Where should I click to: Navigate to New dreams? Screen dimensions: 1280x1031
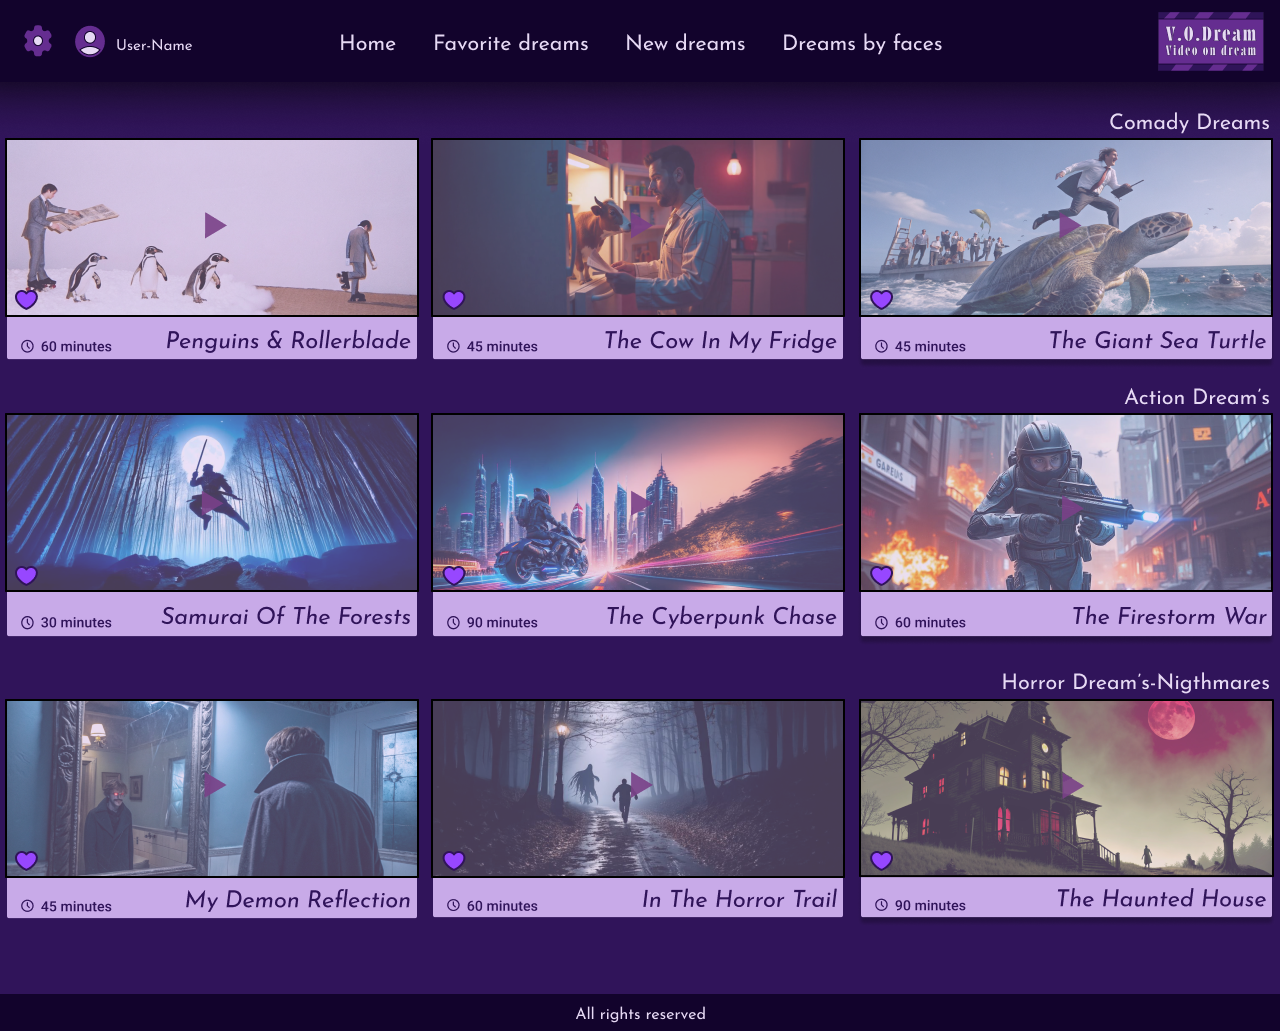685,43
